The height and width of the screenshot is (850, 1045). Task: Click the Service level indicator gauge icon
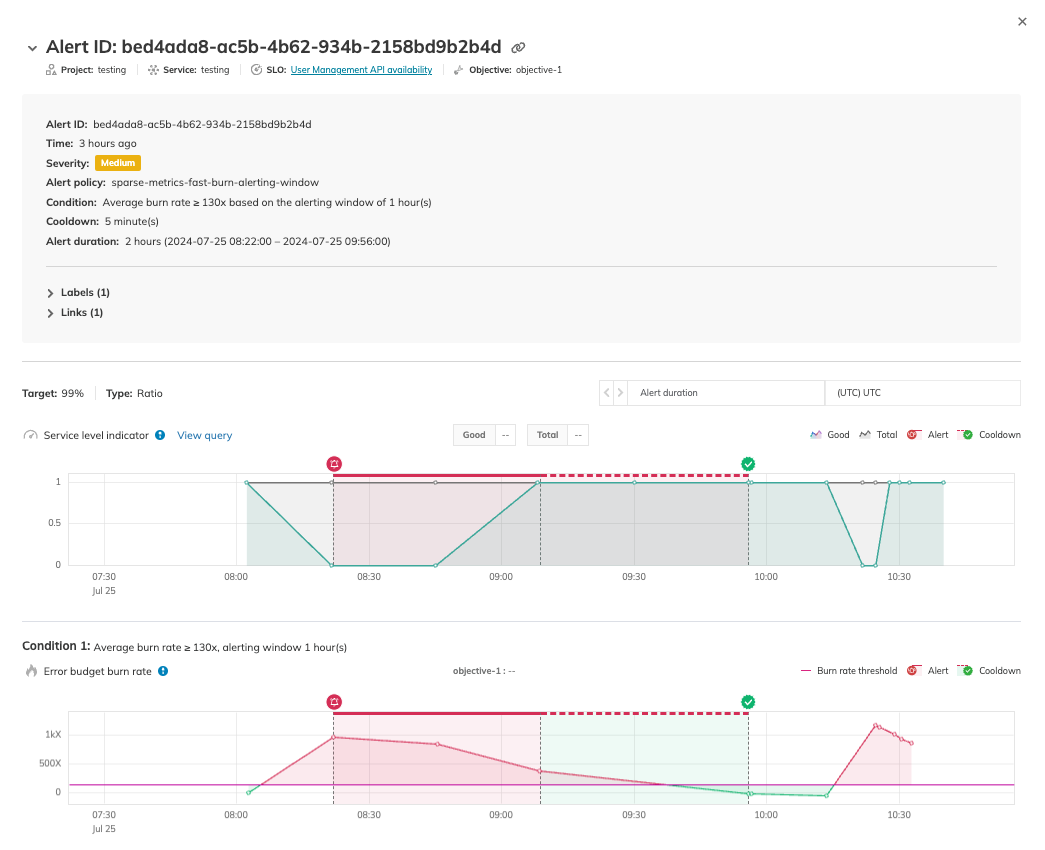(31, 435)
